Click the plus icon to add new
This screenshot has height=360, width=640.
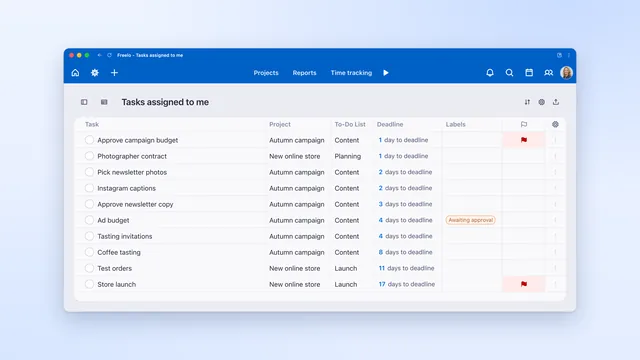[x=114, y=73]
